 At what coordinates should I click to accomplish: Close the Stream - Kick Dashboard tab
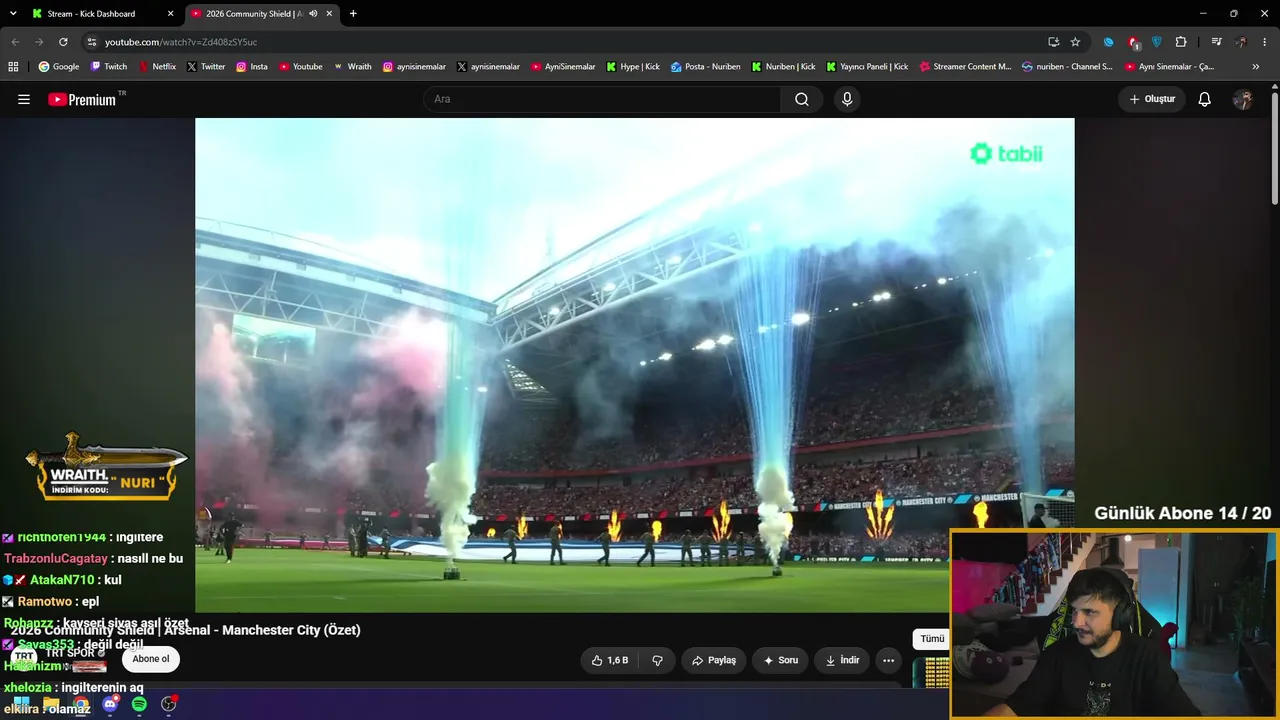tap(170, 14)
